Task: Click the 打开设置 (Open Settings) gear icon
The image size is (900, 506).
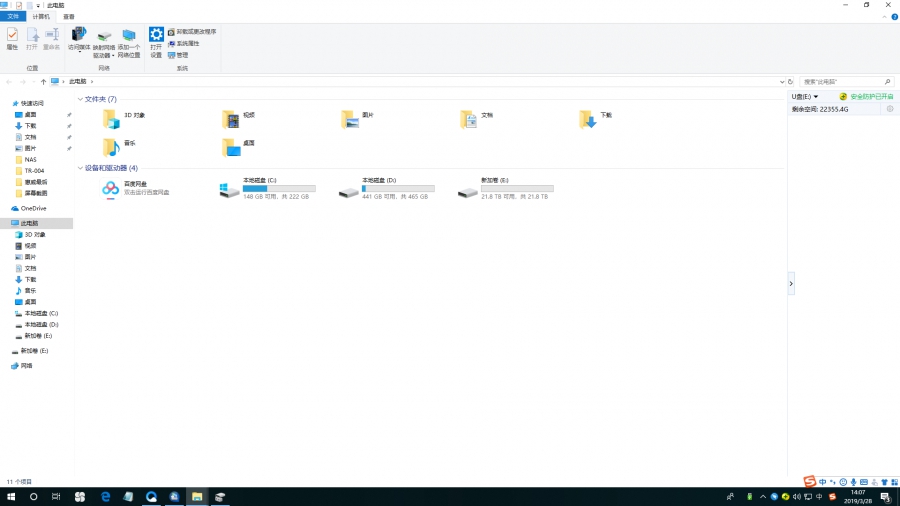Action: coord(156,40)
